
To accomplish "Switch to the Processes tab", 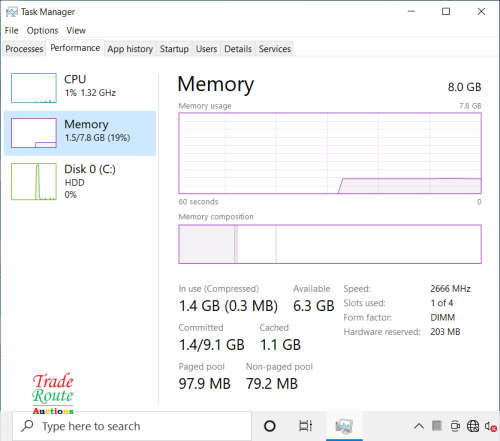I will tap(24, 49).
